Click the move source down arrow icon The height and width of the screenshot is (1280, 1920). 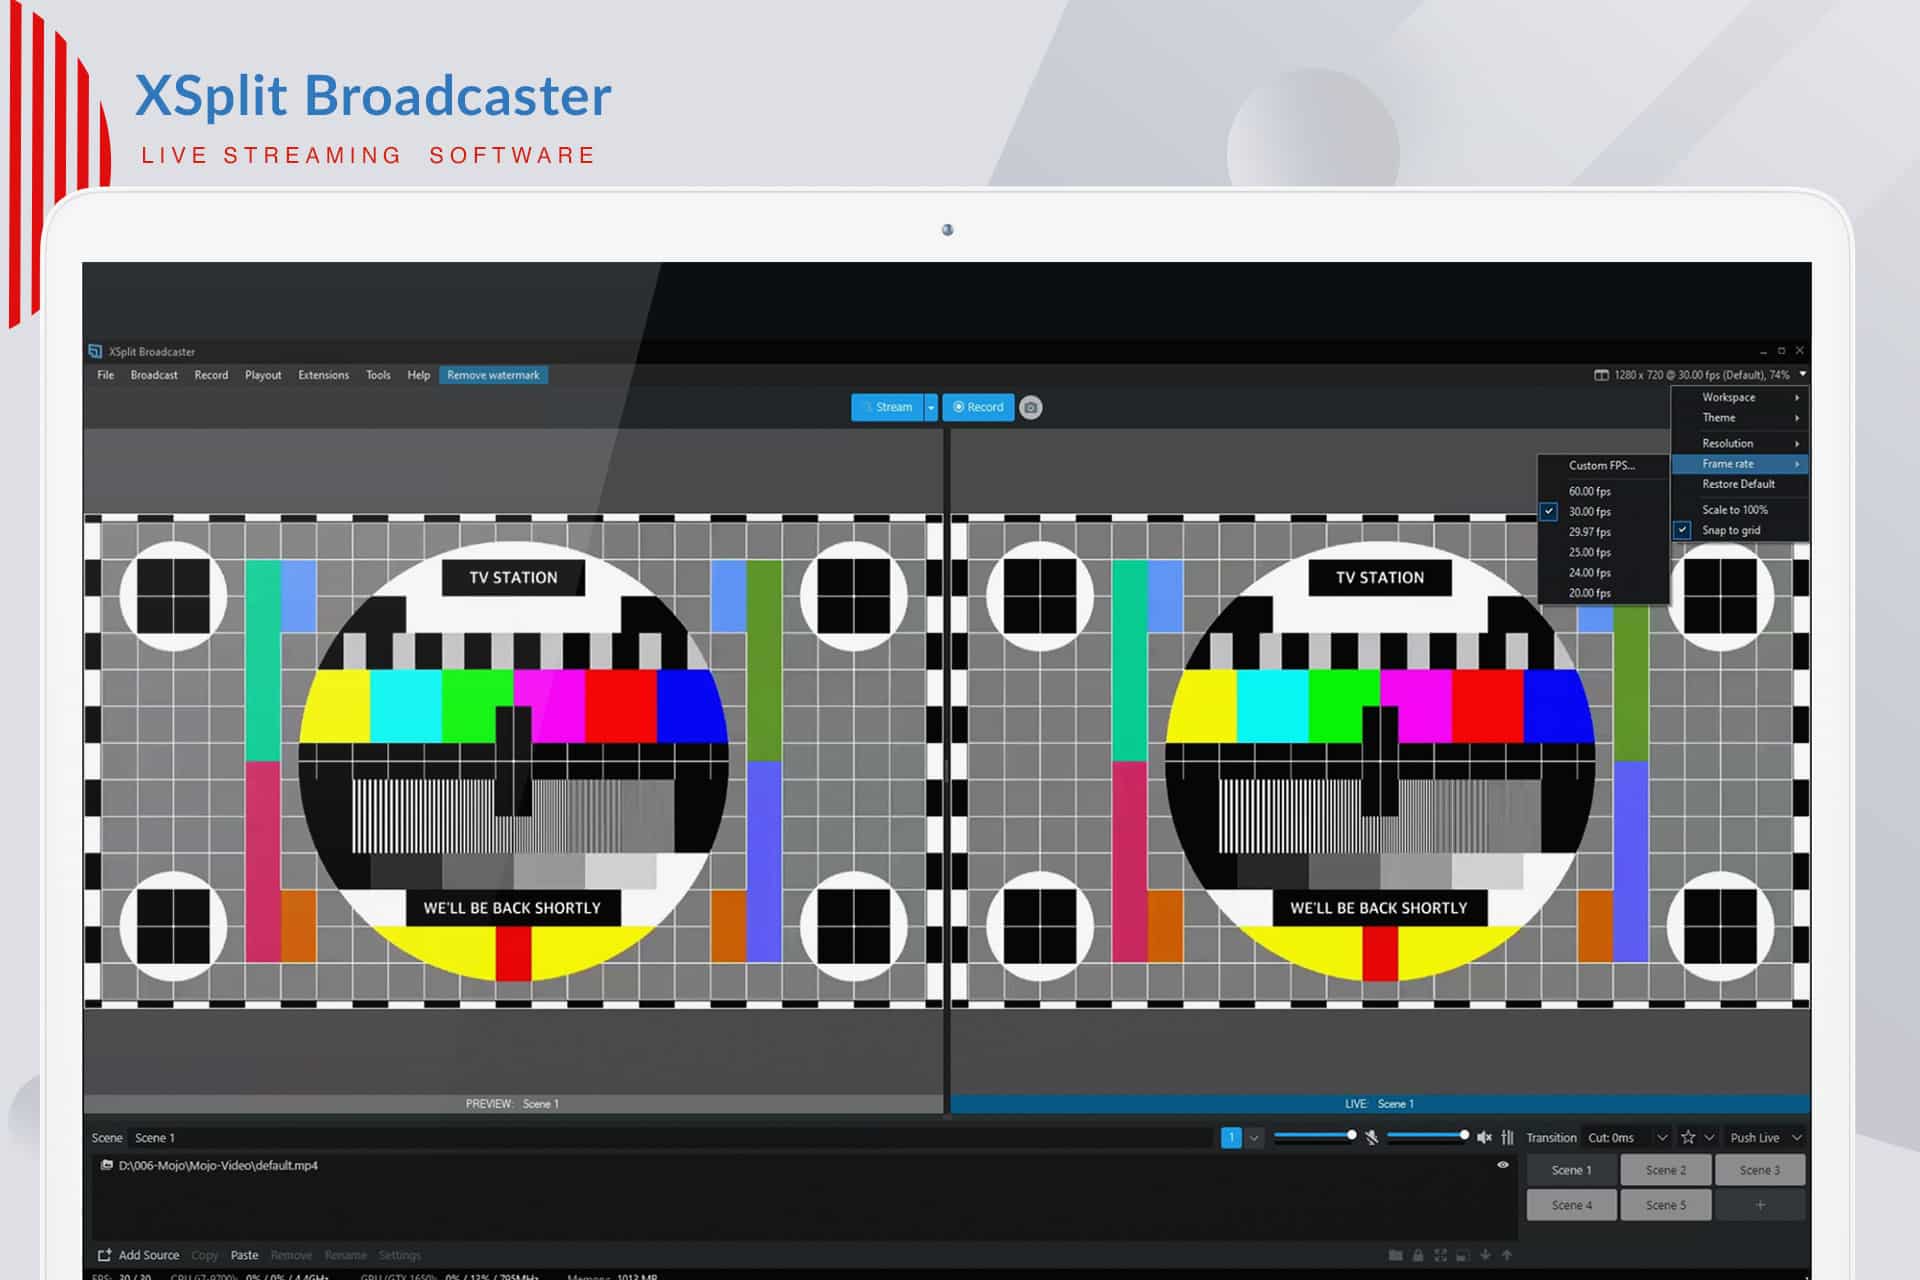coord(1485,1255)
